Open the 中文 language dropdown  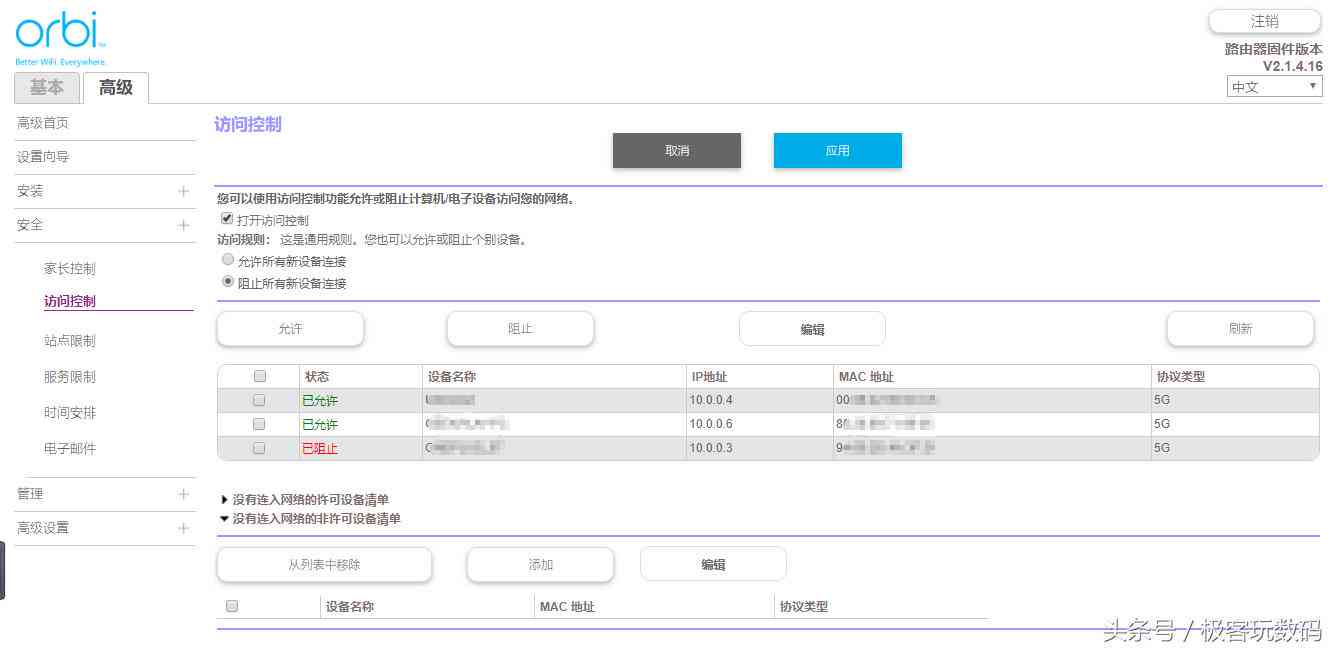click(1274, 87)
